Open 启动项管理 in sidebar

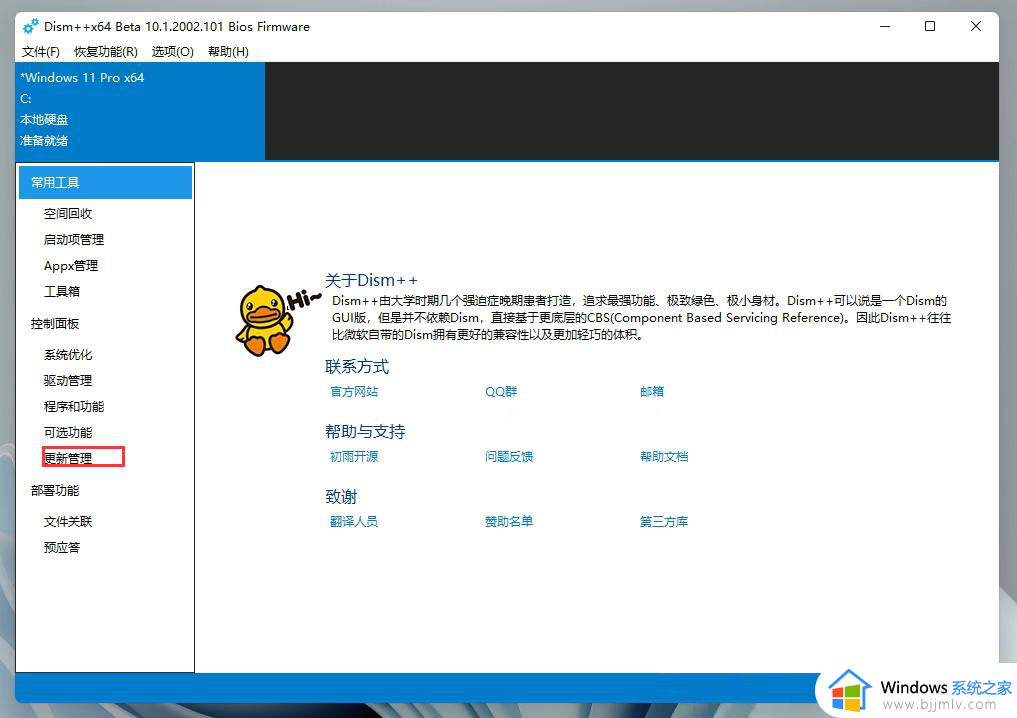[x=74, y=239]
